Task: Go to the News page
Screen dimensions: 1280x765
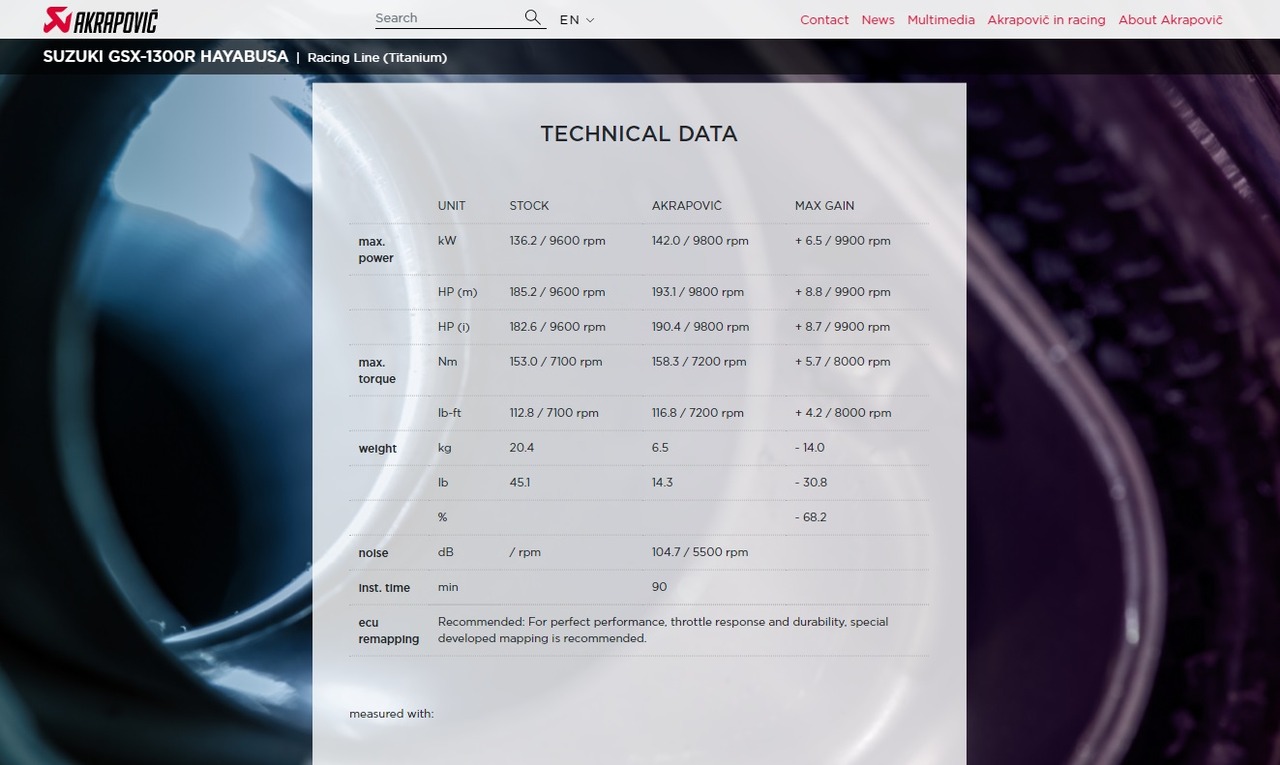Action: (x=878, y=19)
